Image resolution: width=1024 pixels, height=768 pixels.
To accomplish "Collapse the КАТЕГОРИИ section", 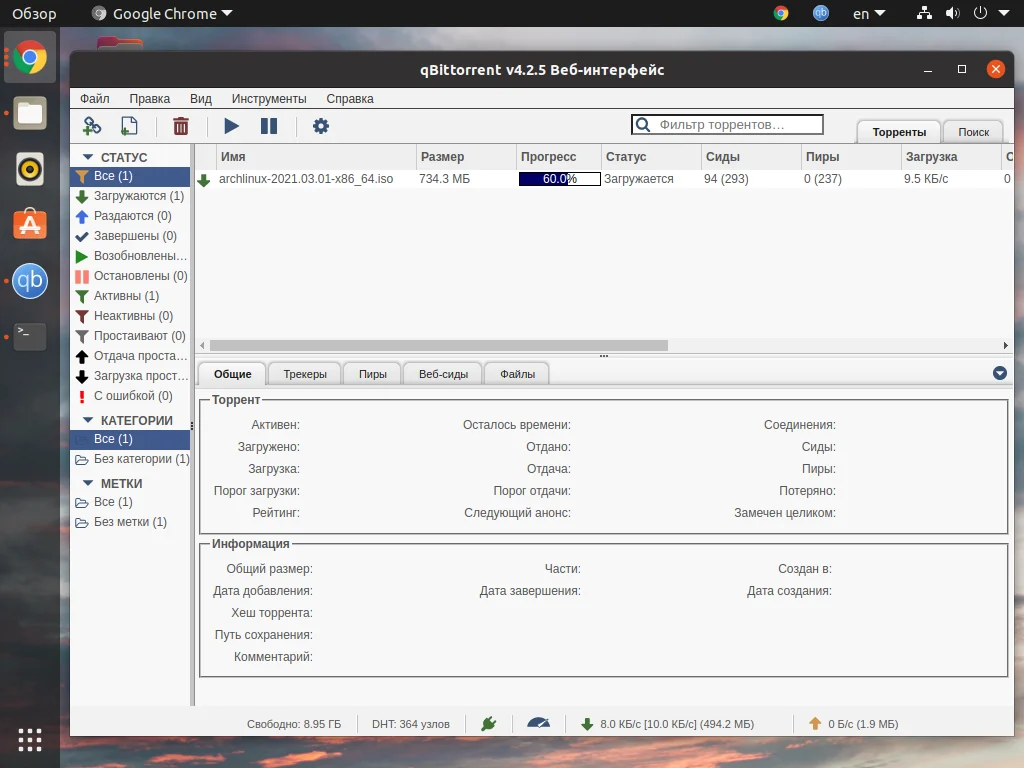I will click(88, 421).
